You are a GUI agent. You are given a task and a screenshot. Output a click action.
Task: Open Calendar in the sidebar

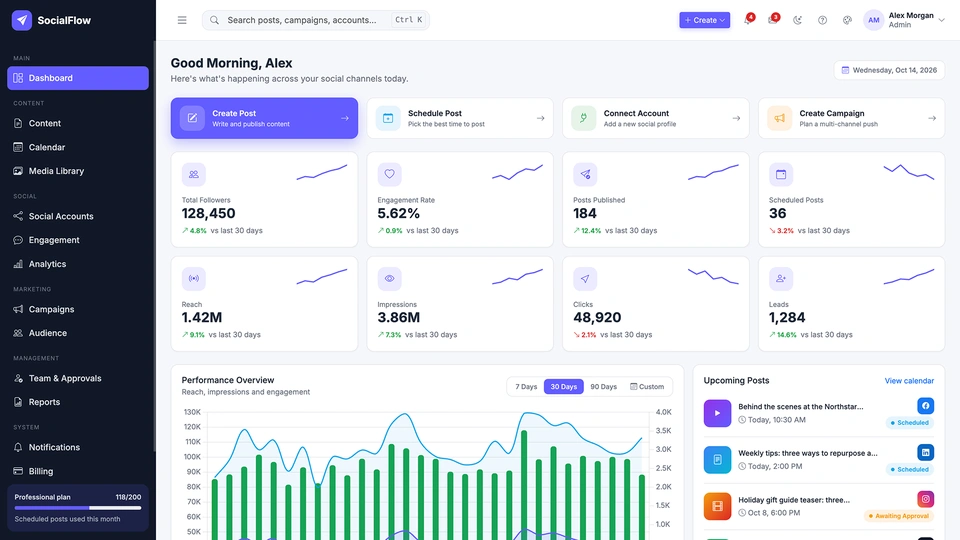[78, 147]
